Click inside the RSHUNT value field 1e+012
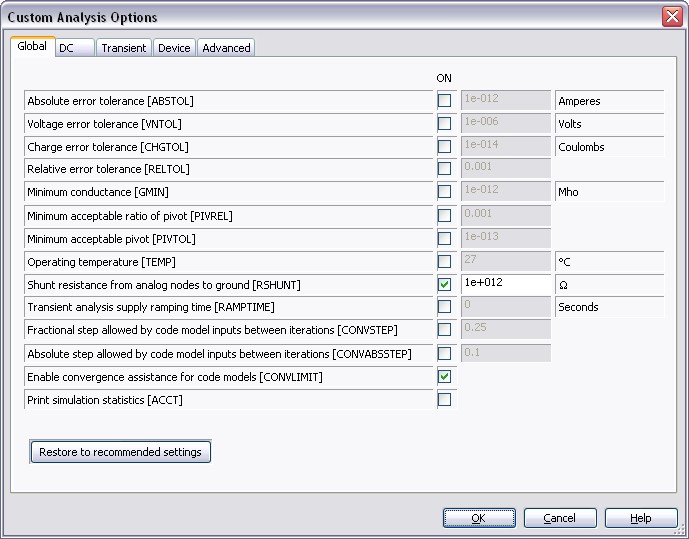This screenshot has width=689, height=539. point(505,284)
